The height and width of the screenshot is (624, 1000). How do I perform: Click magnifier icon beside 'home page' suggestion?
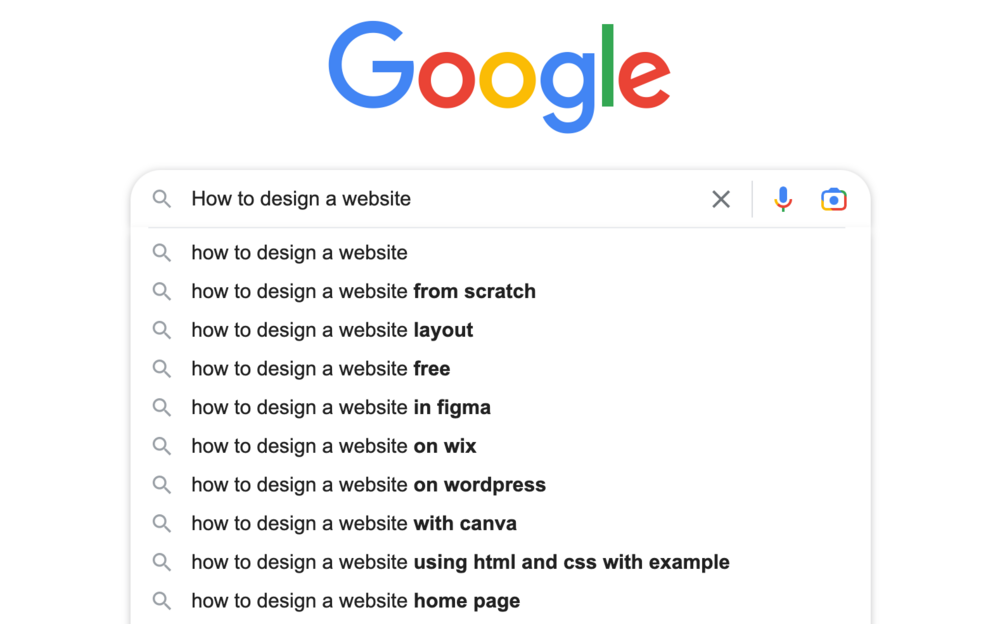pyautogui.click(x=162, y=601)
